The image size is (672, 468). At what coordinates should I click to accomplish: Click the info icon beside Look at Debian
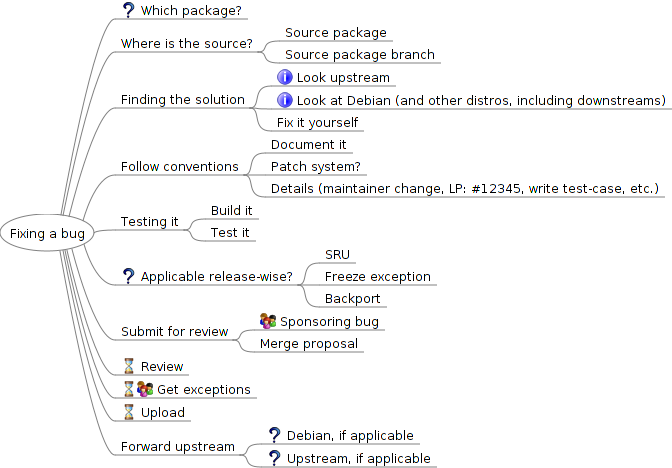(x=285, y=100)
